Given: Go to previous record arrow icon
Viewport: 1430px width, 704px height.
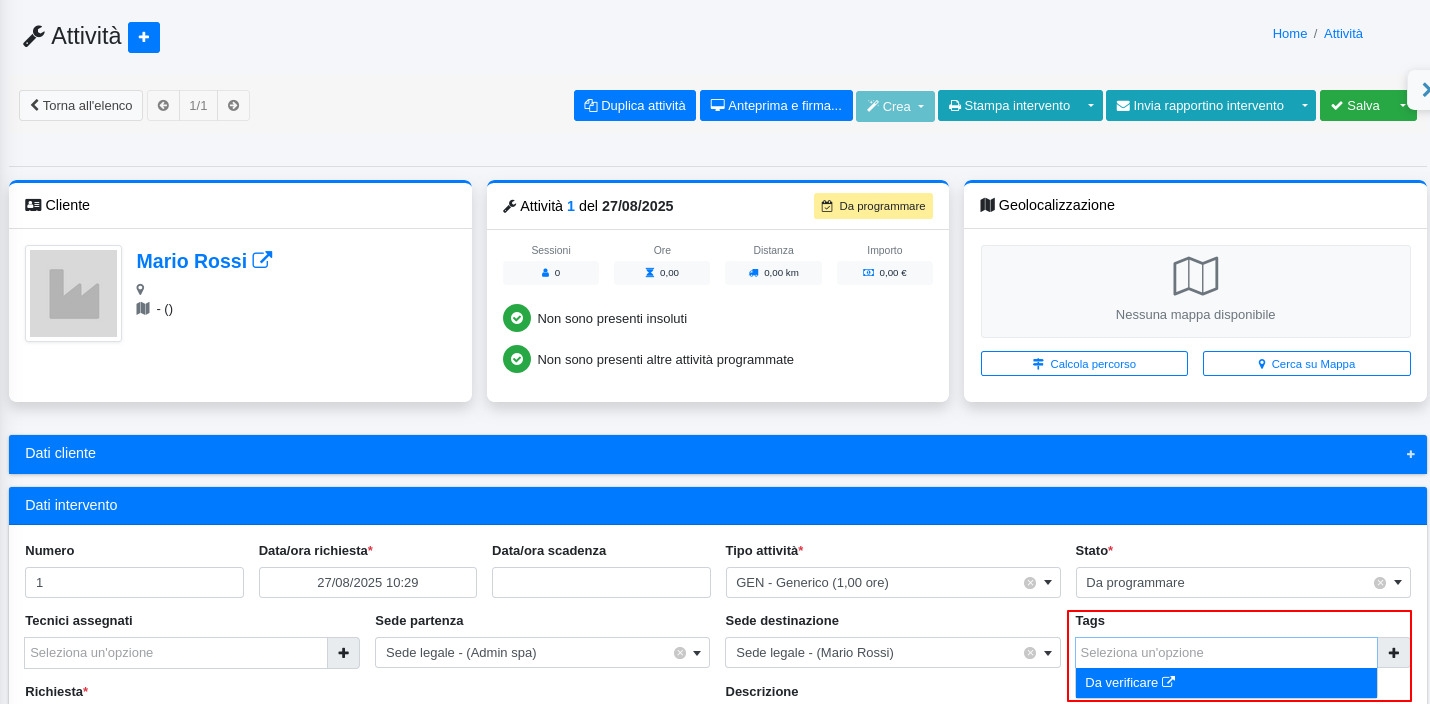Looking at the screenshot, I should [163, 105].
